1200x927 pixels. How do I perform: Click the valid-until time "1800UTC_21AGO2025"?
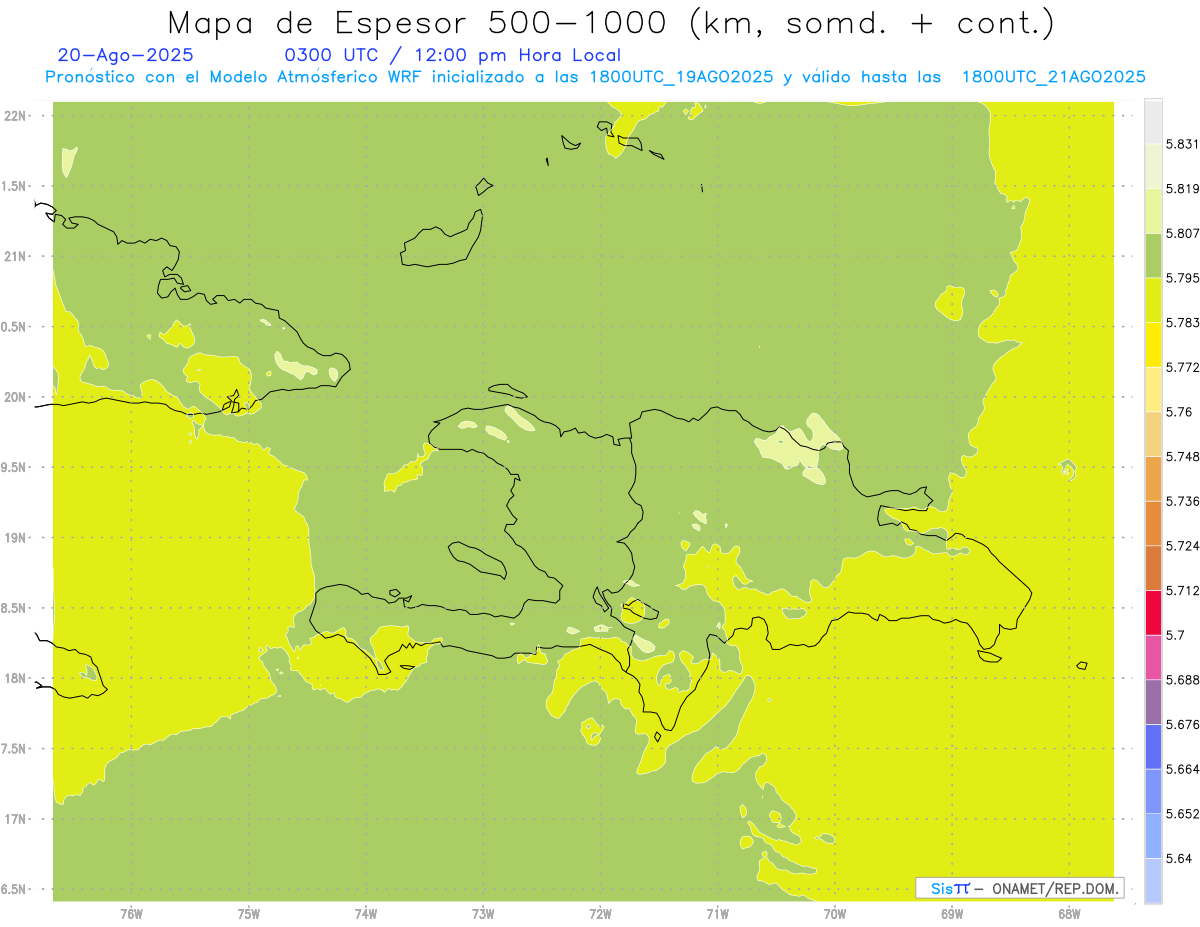(x=1053, y=77)
